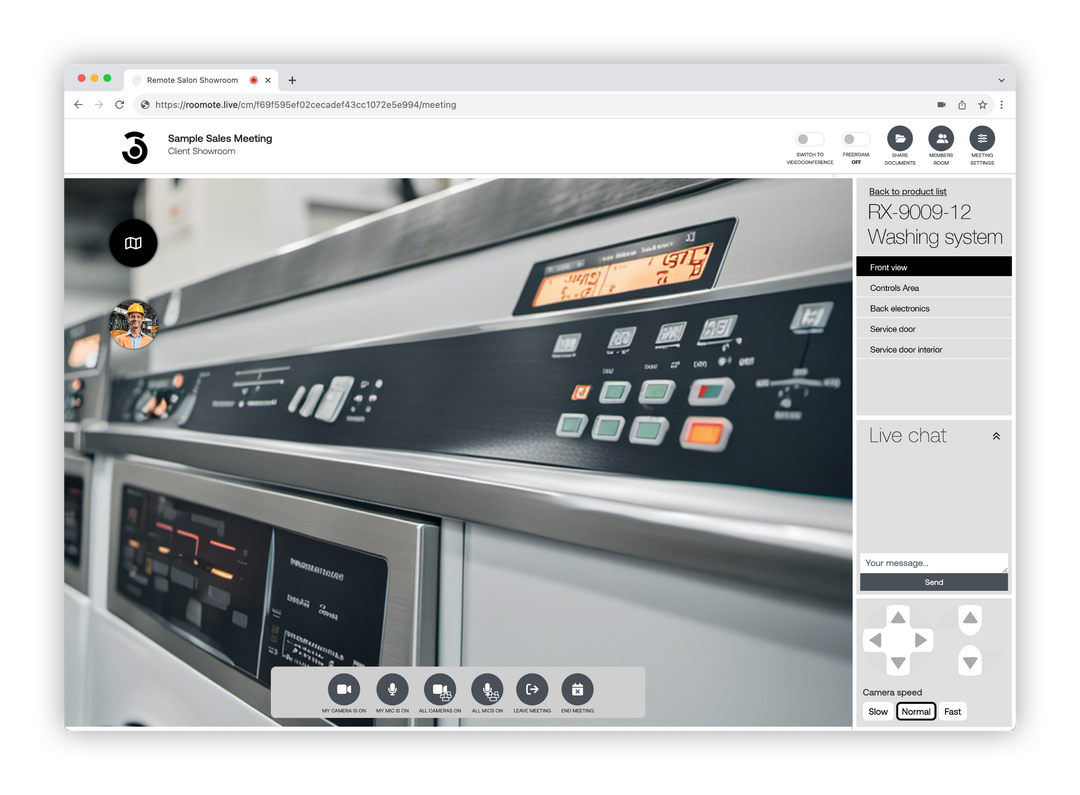
Task: Open the showroom map icon
Action: [x=133, y=243]
